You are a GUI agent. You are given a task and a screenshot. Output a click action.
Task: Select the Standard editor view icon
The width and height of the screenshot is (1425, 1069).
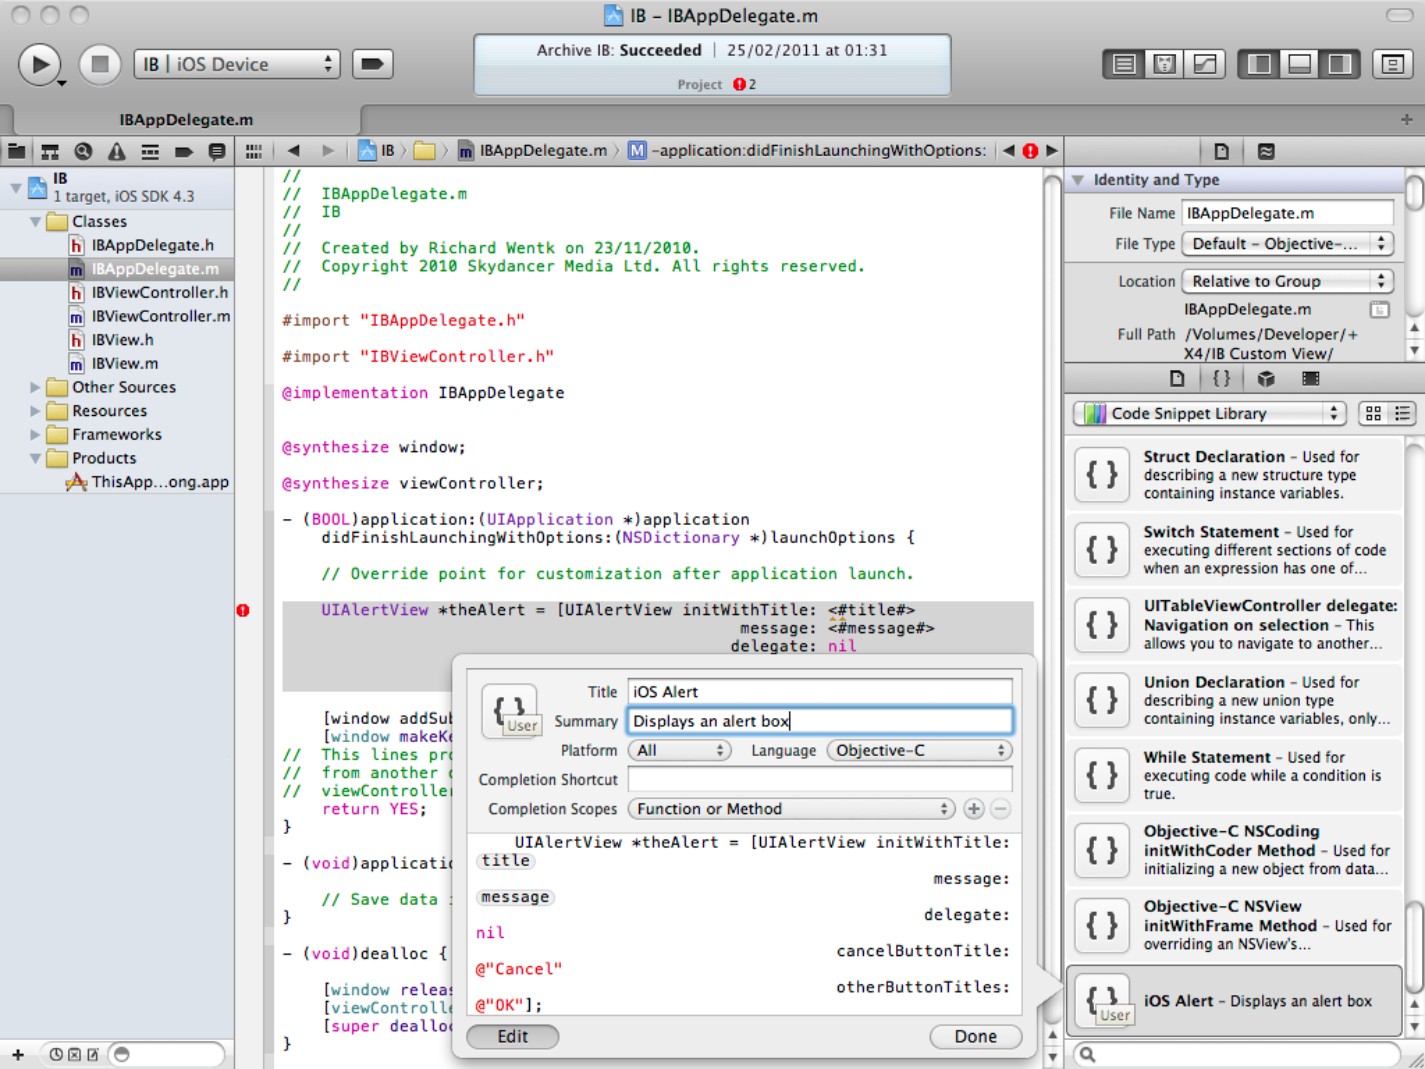pos(1124,64)
